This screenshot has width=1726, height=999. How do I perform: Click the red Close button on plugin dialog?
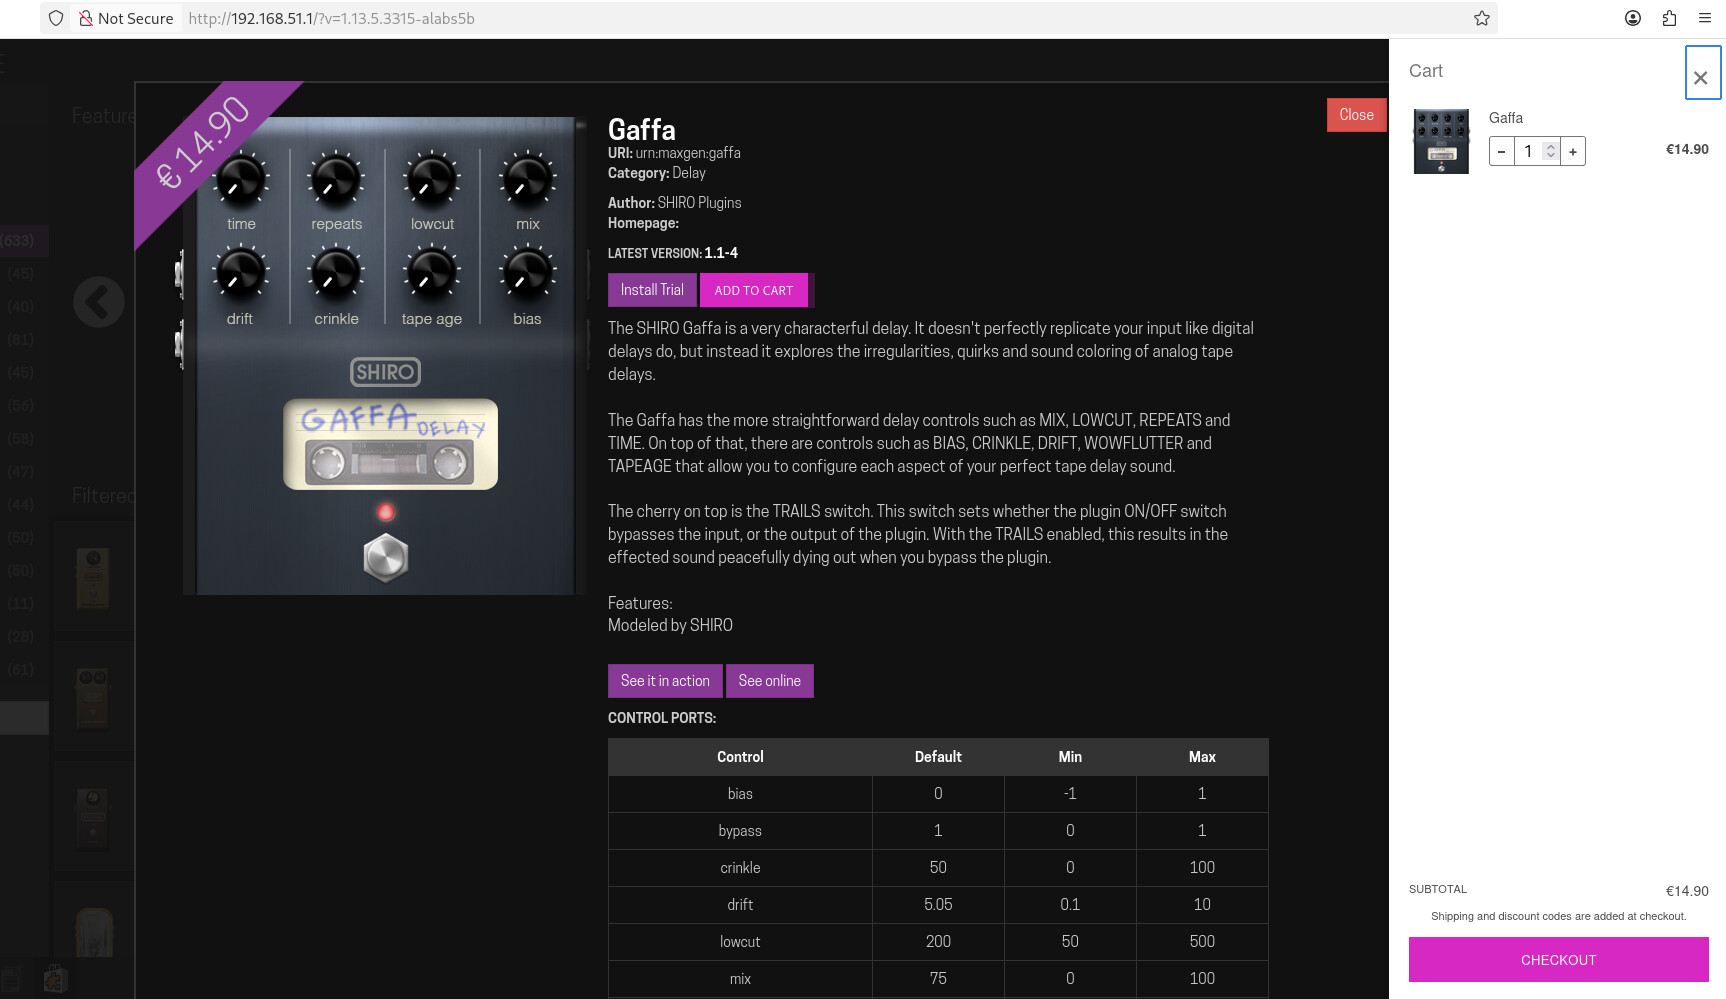click(1356, 115)
